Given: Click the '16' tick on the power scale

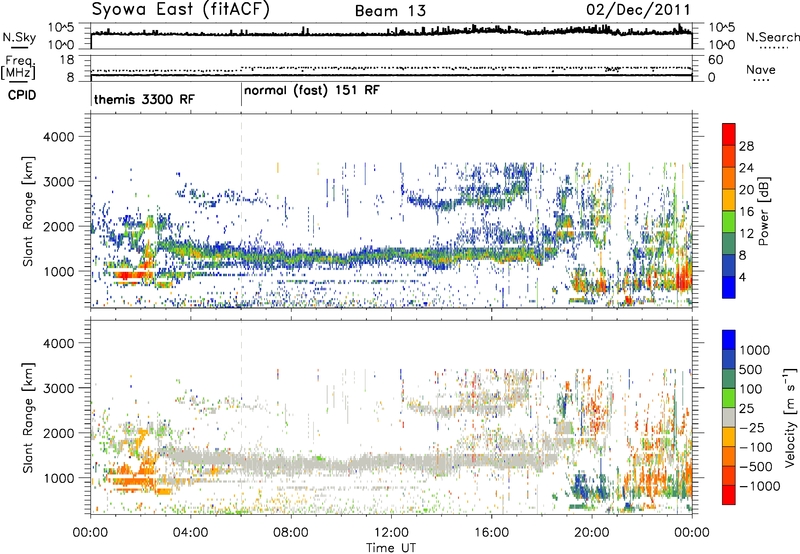Looking at the screenshot, I should 746,212.
